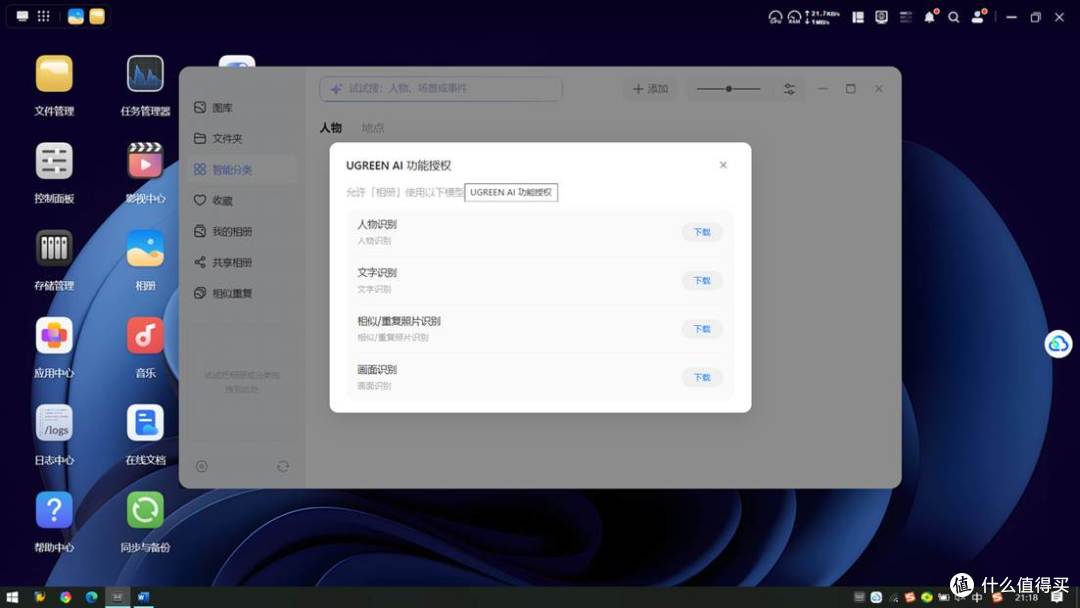The image size is (1080, 608).
Task: Switch to the yellow Files app in top bar
Action: pos(97,16)
